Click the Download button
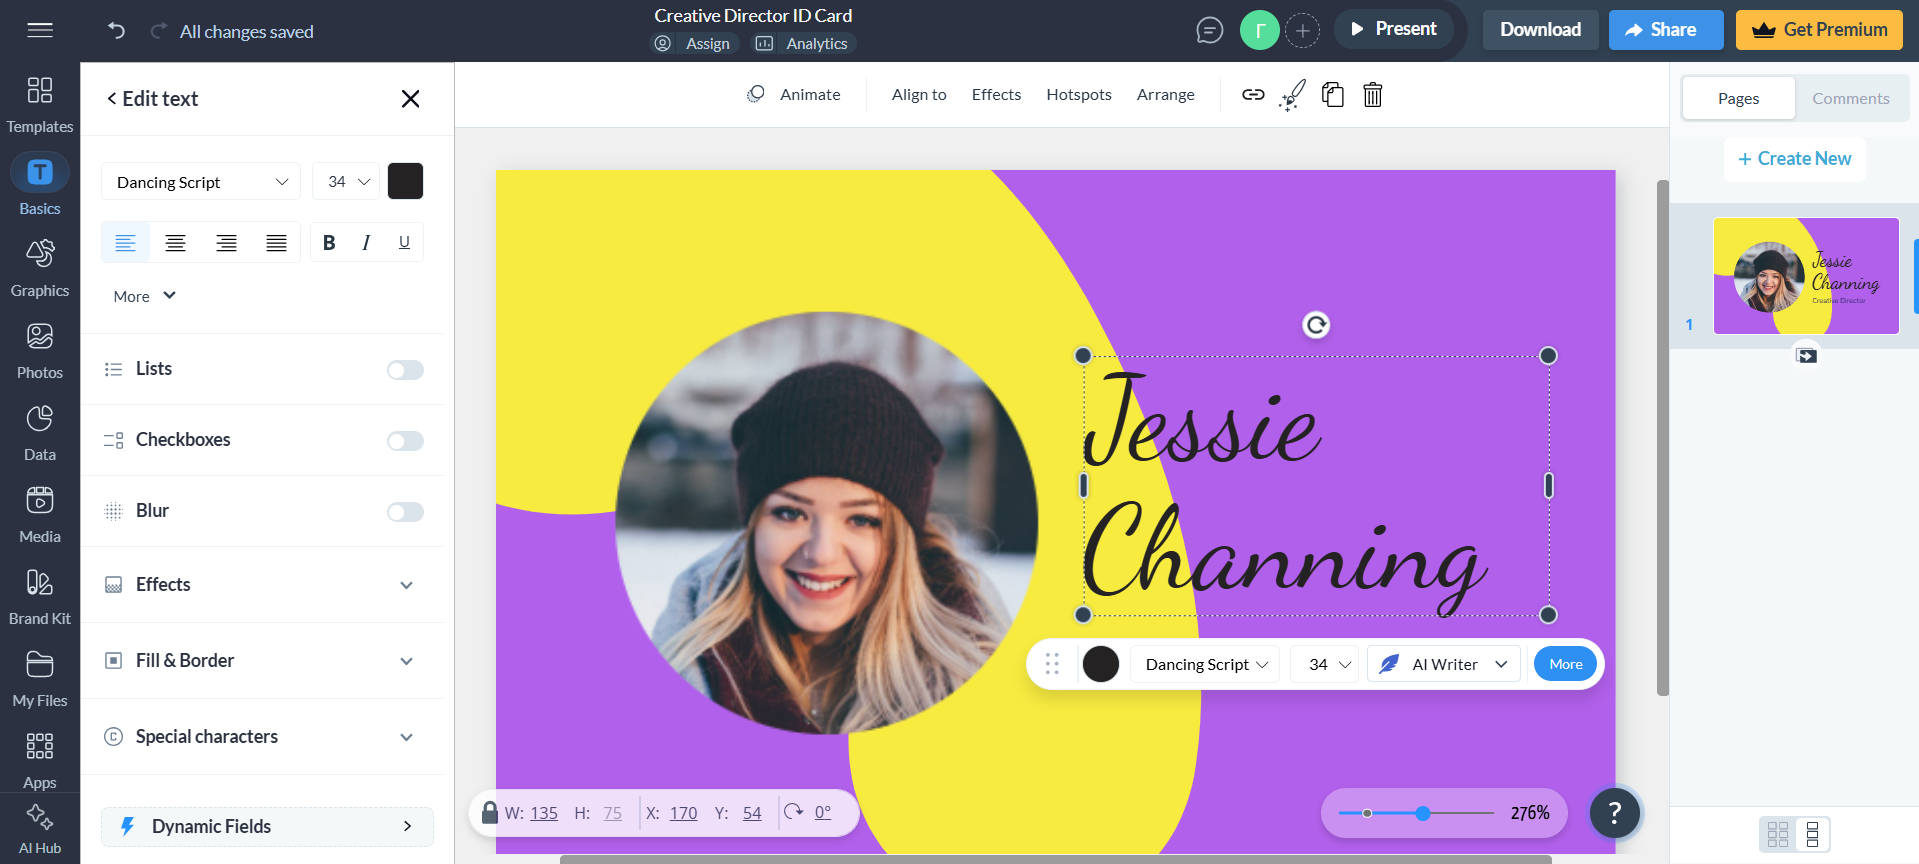 point(1540,30)
